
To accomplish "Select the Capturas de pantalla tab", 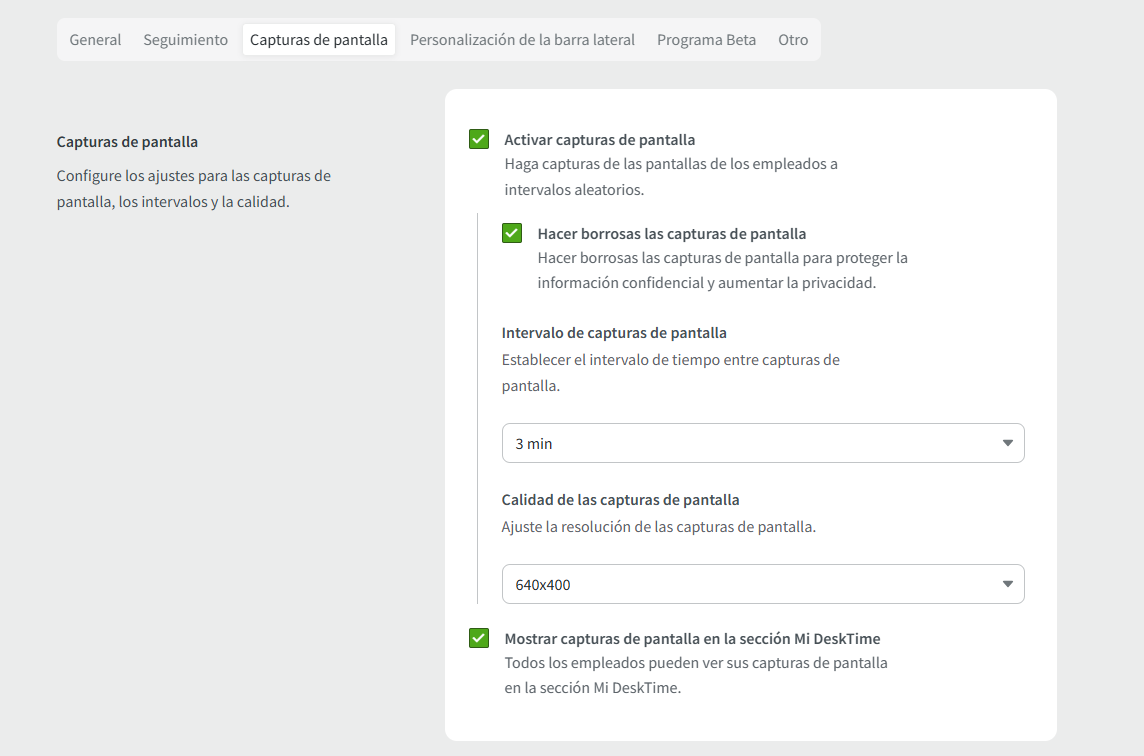I will pos(319,40).
